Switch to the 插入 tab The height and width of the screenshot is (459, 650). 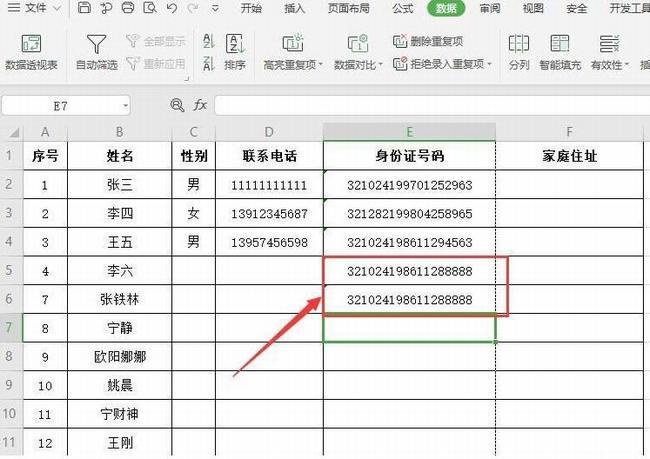coord(294,8)
